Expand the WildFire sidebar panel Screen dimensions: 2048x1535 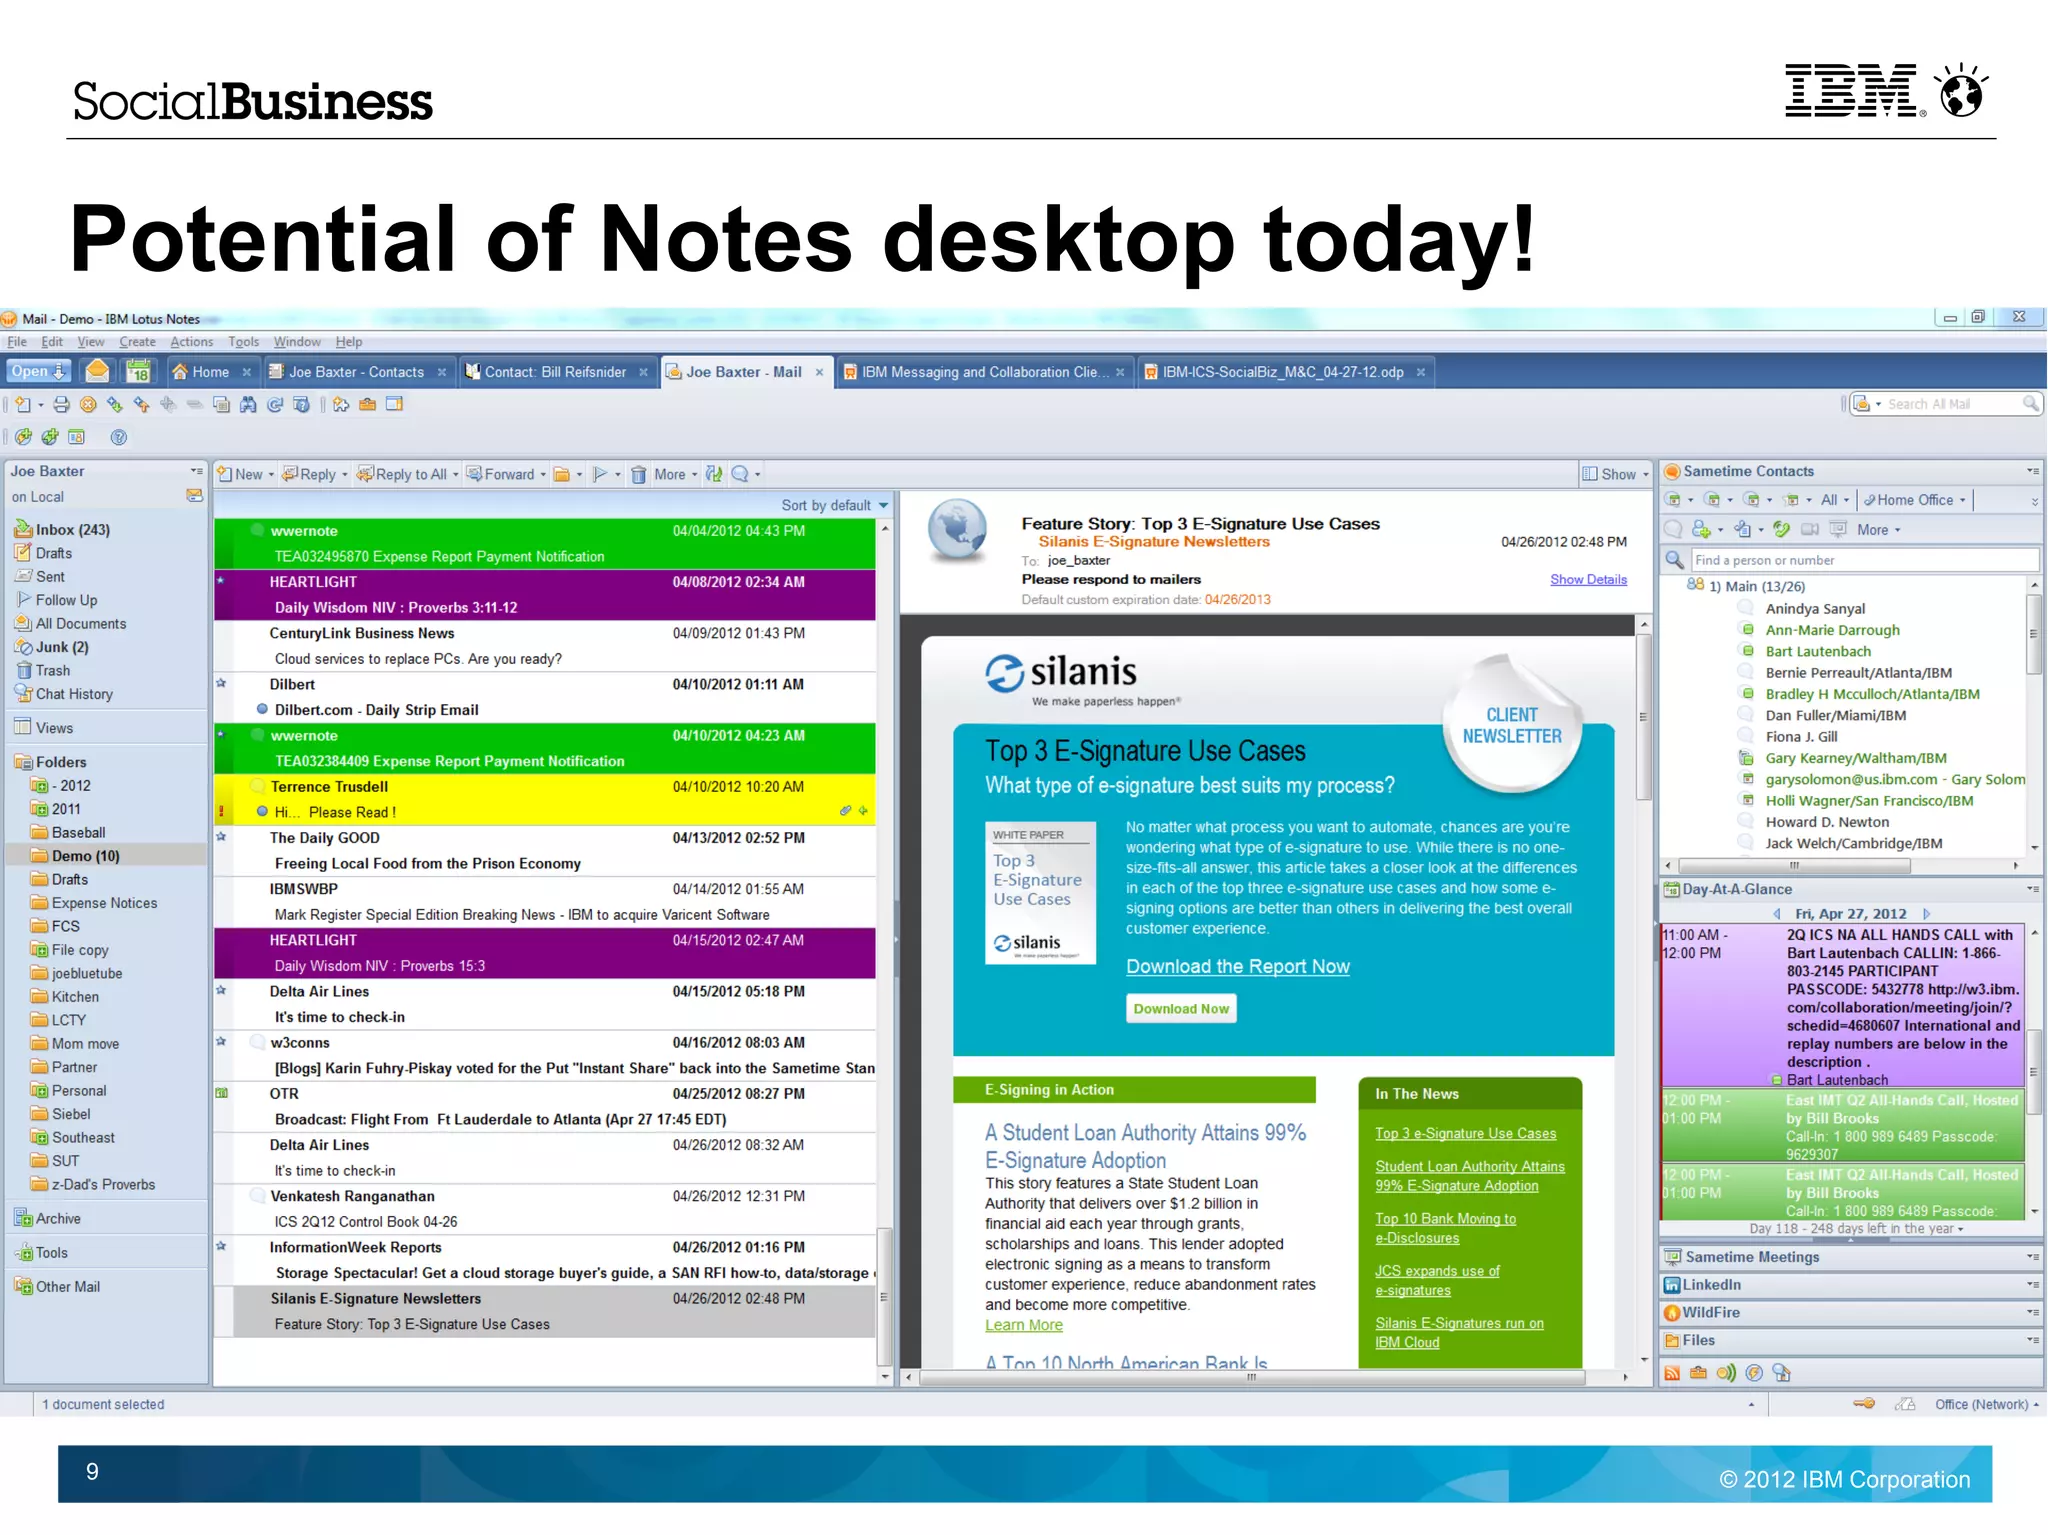click(x=1850, y=1313)
